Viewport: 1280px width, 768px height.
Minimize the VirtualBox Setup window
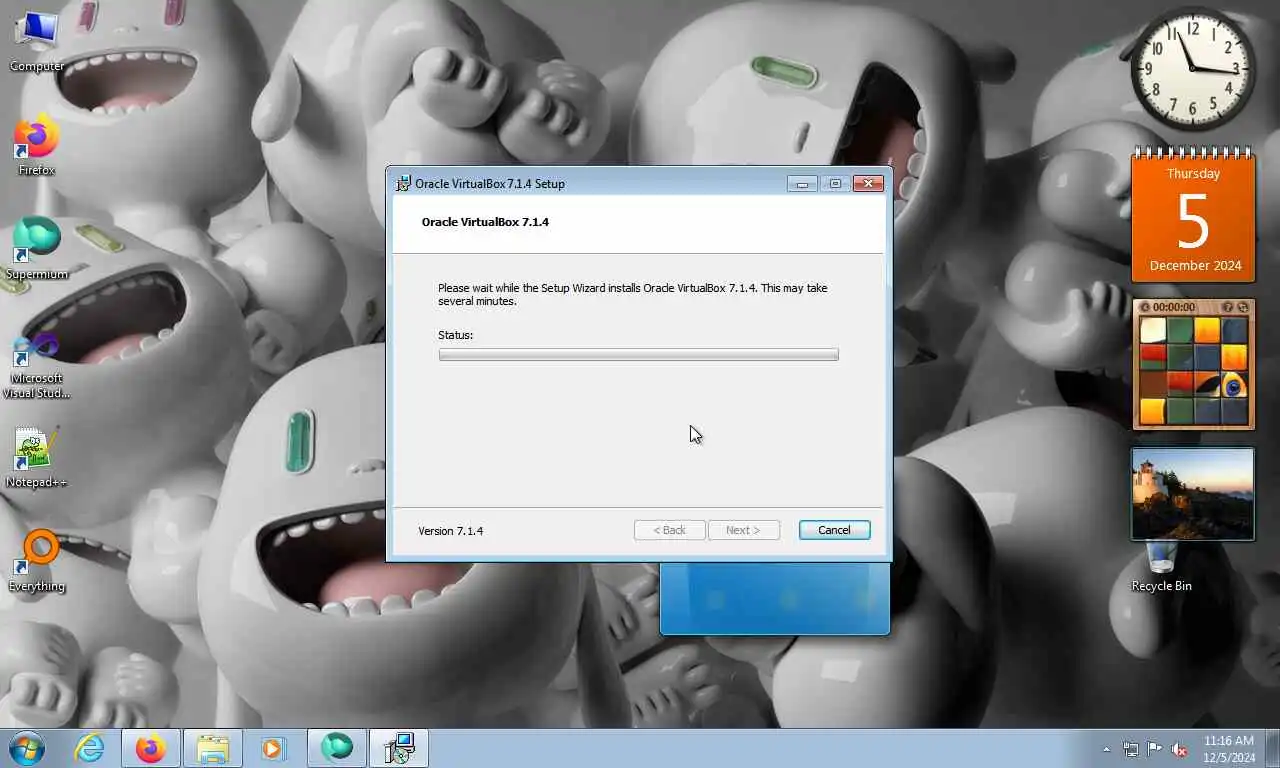tap(802, 184)
